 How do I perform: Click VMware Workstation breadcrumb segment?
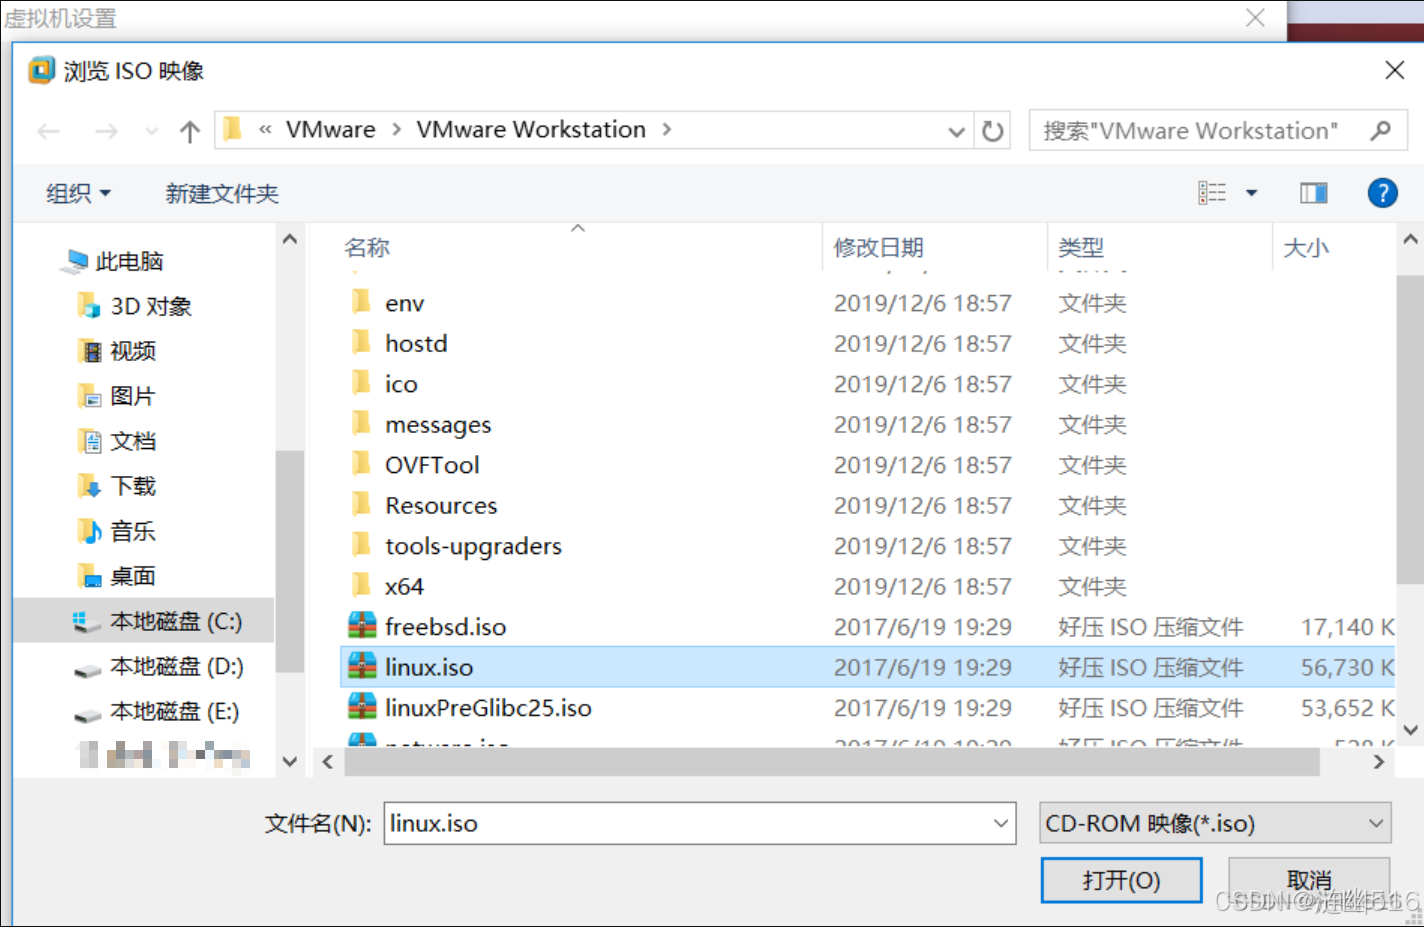pyautogui.click(x=531, y=130)
